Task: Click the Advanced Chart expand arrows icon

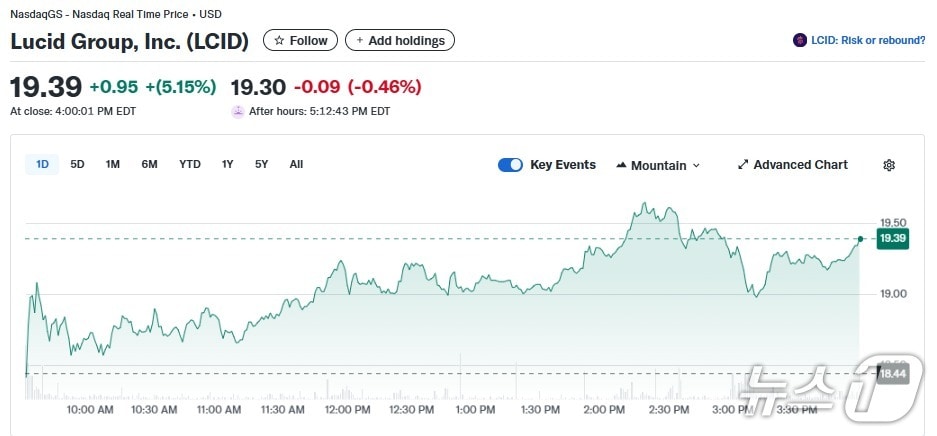Action: pos(743,165)
